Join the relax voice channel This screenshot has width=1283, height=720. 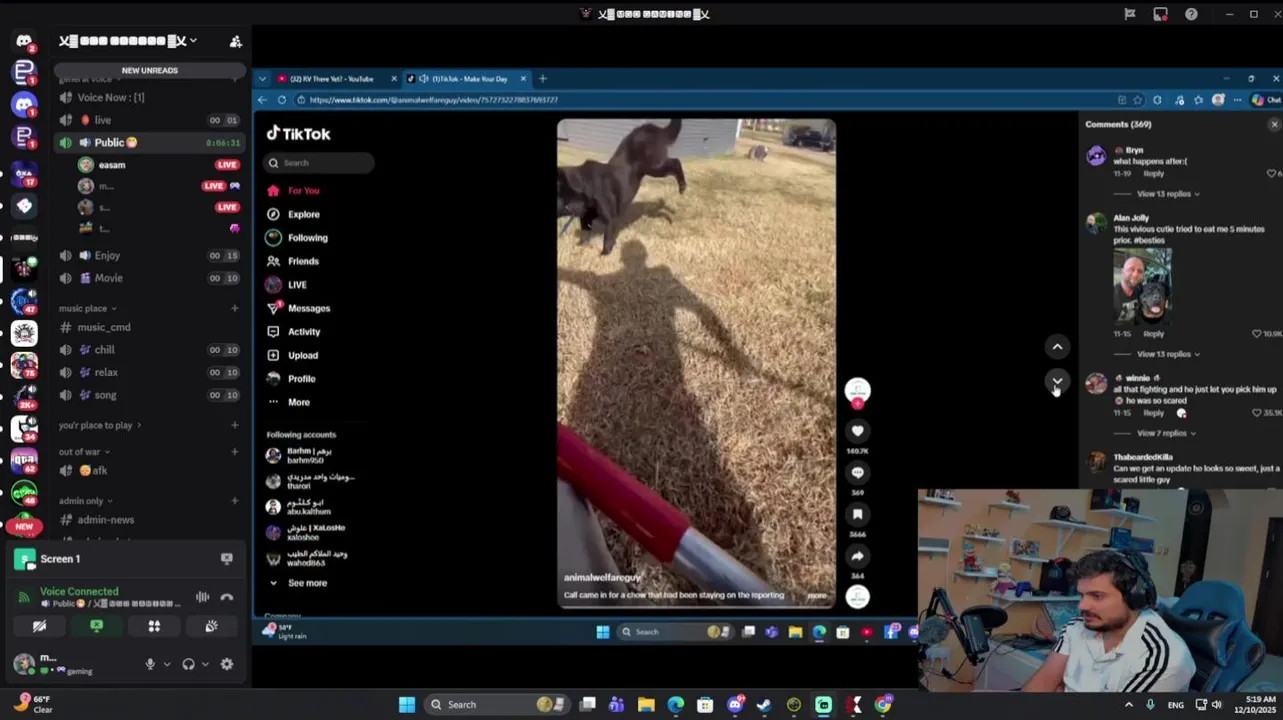(x=150, y=372)
